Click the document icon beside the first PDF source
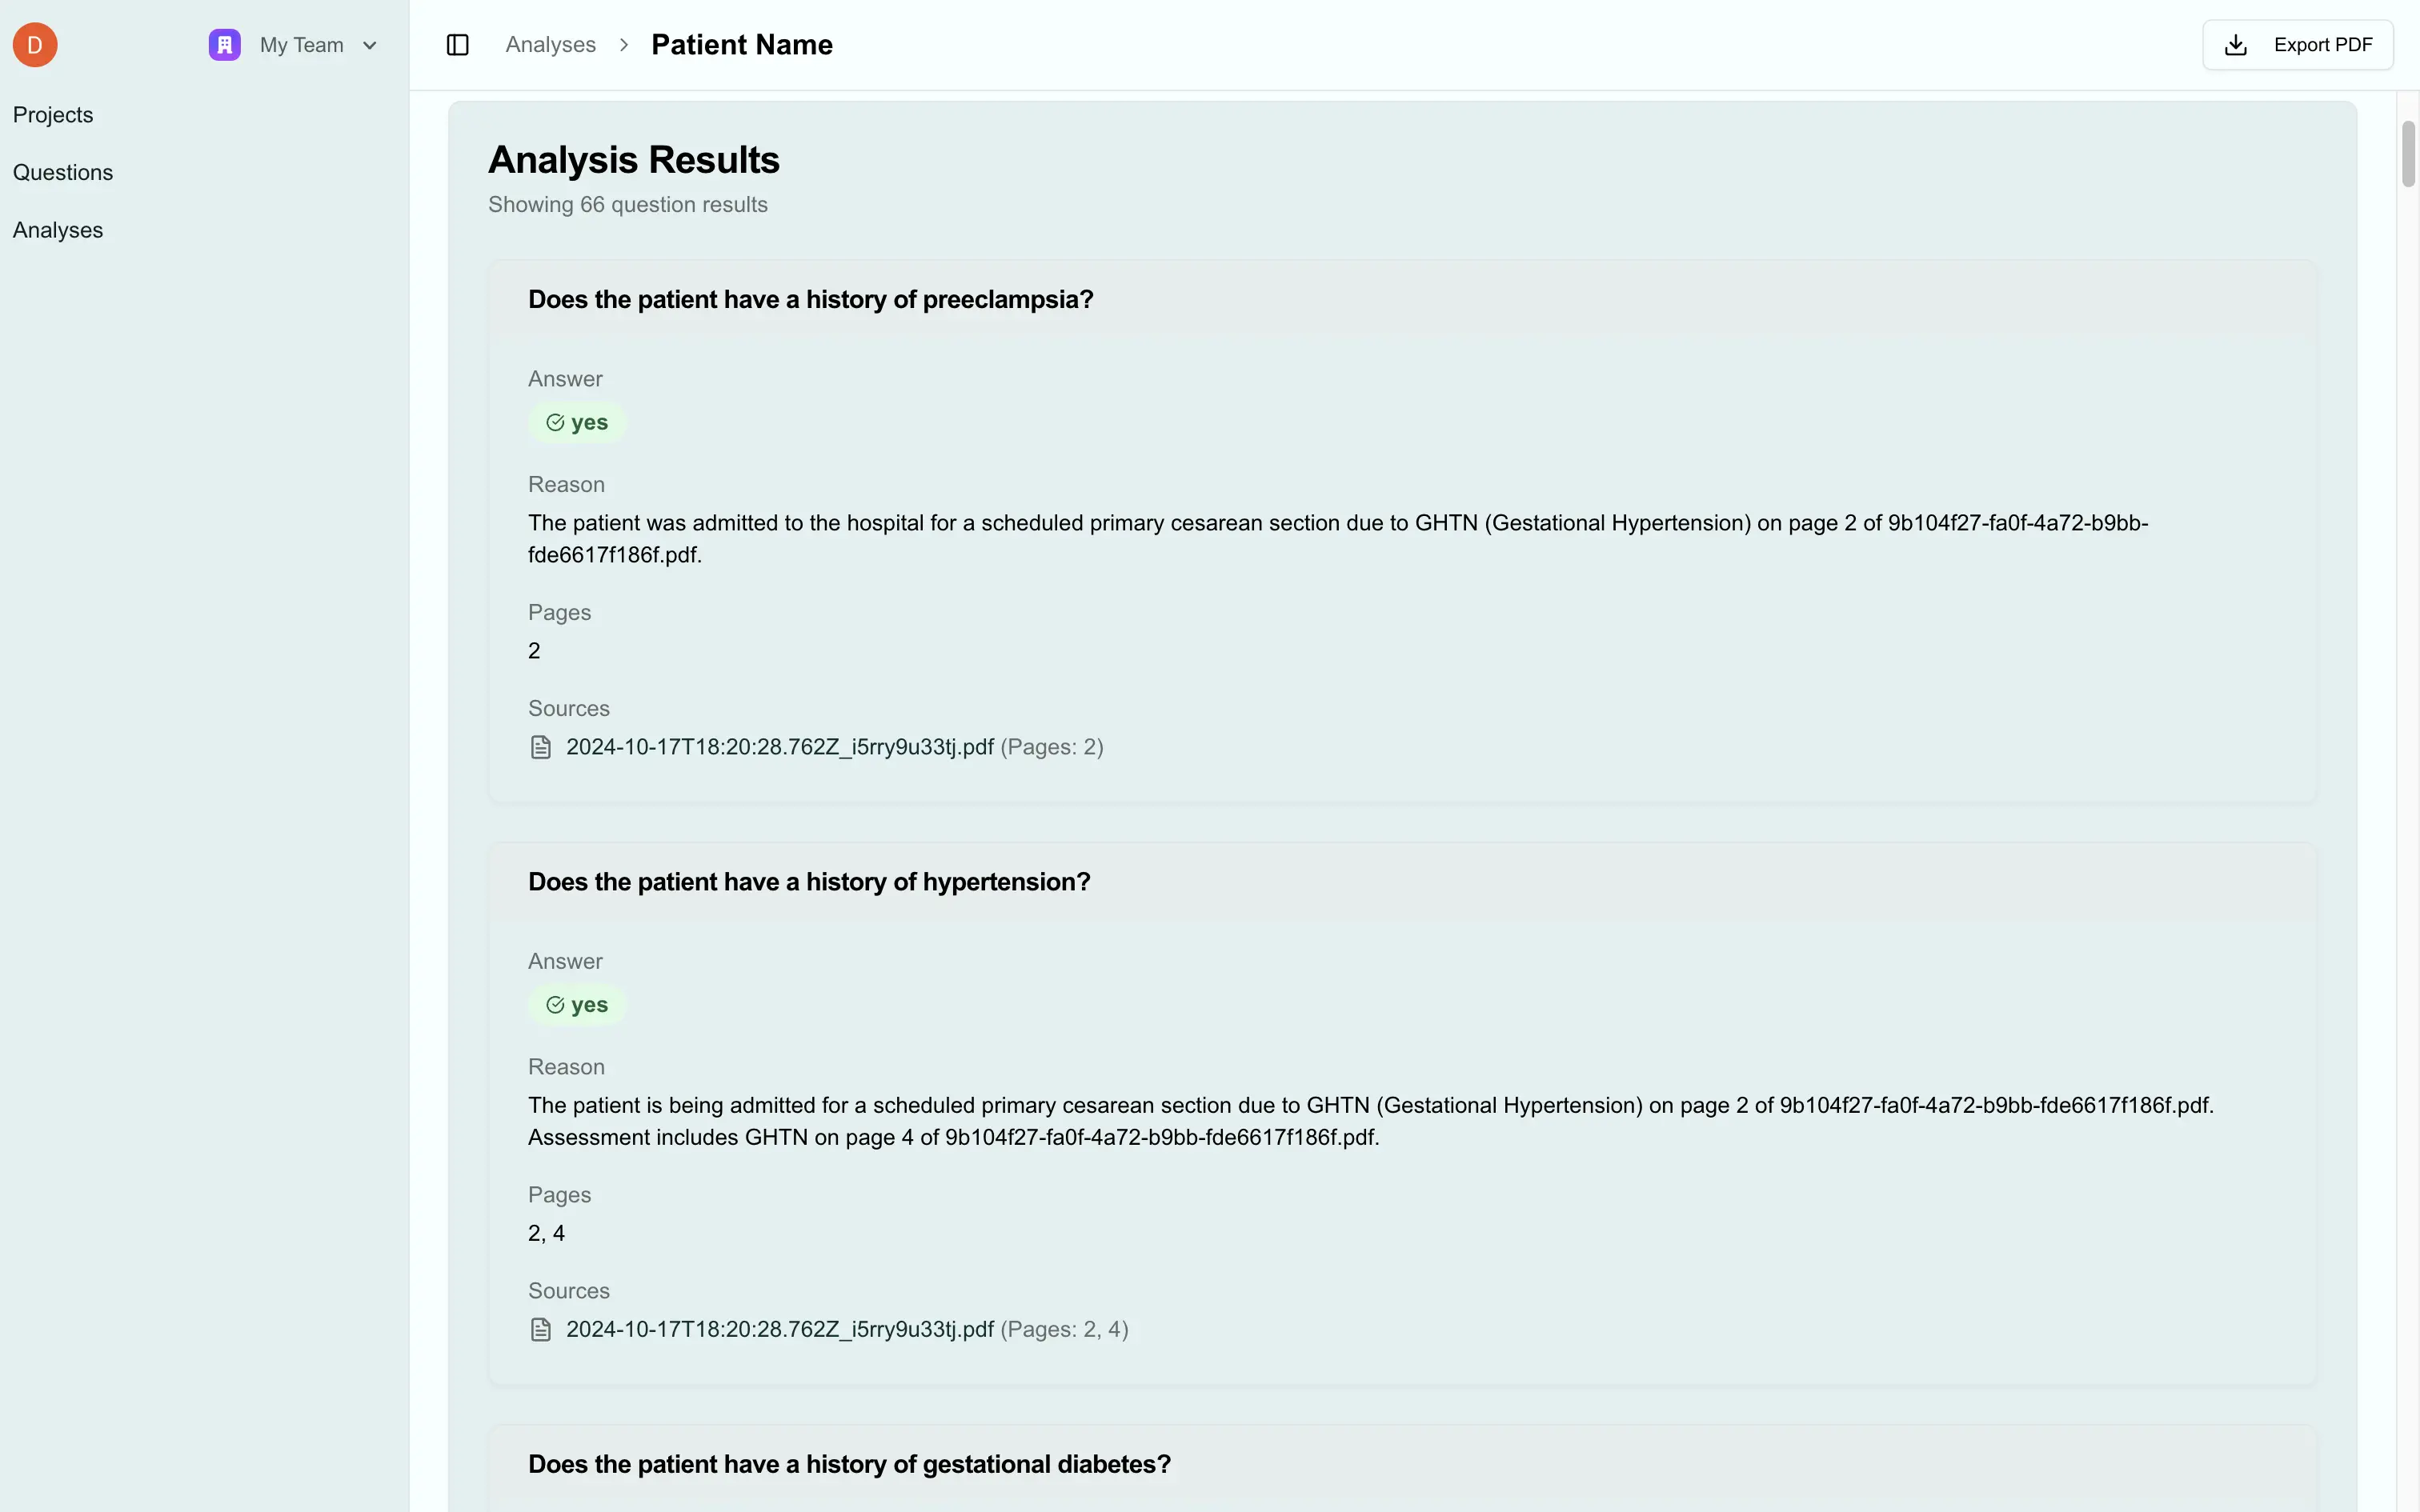Screen dimensions: 2420x1512 click(541, 746)
